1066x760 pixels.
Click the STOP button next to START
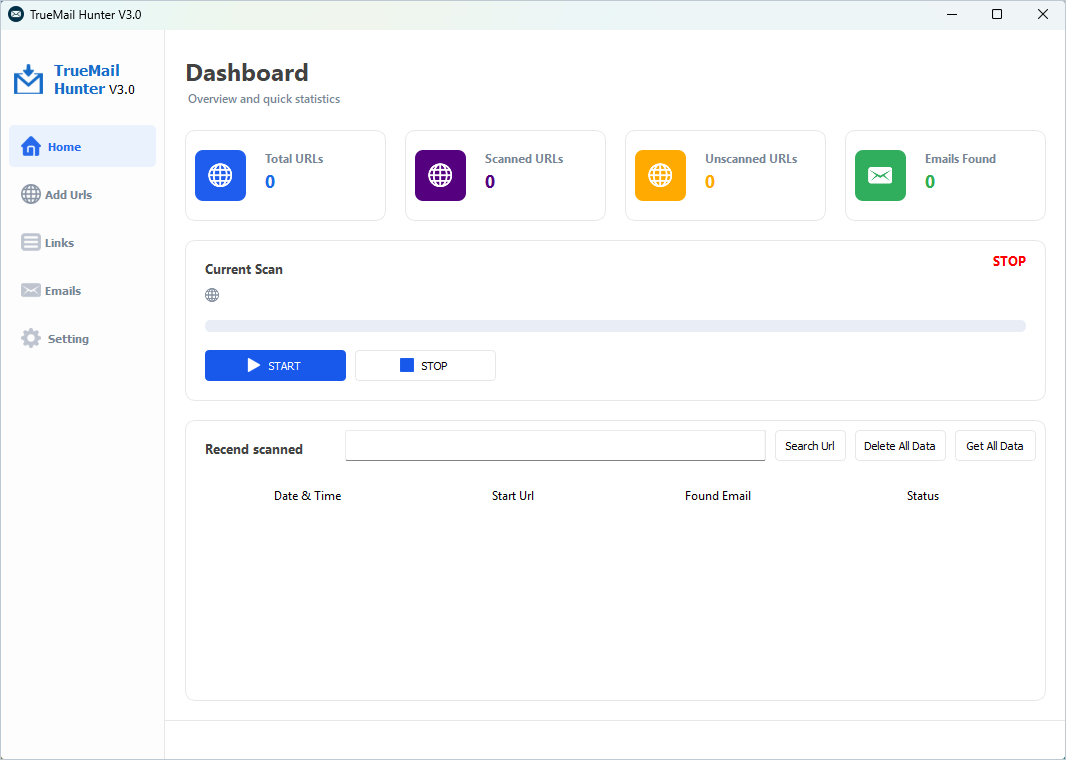pos(426,366)
